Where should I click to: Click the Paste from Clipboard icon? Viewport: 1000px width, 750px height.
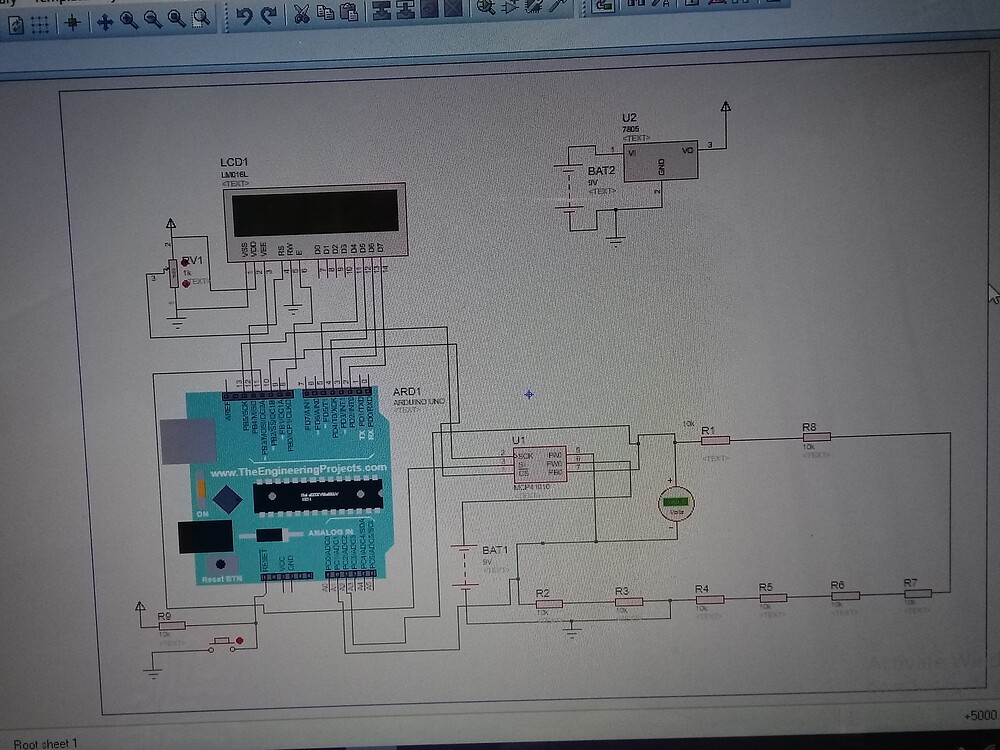pyautogui.click(x=350, y=18)
